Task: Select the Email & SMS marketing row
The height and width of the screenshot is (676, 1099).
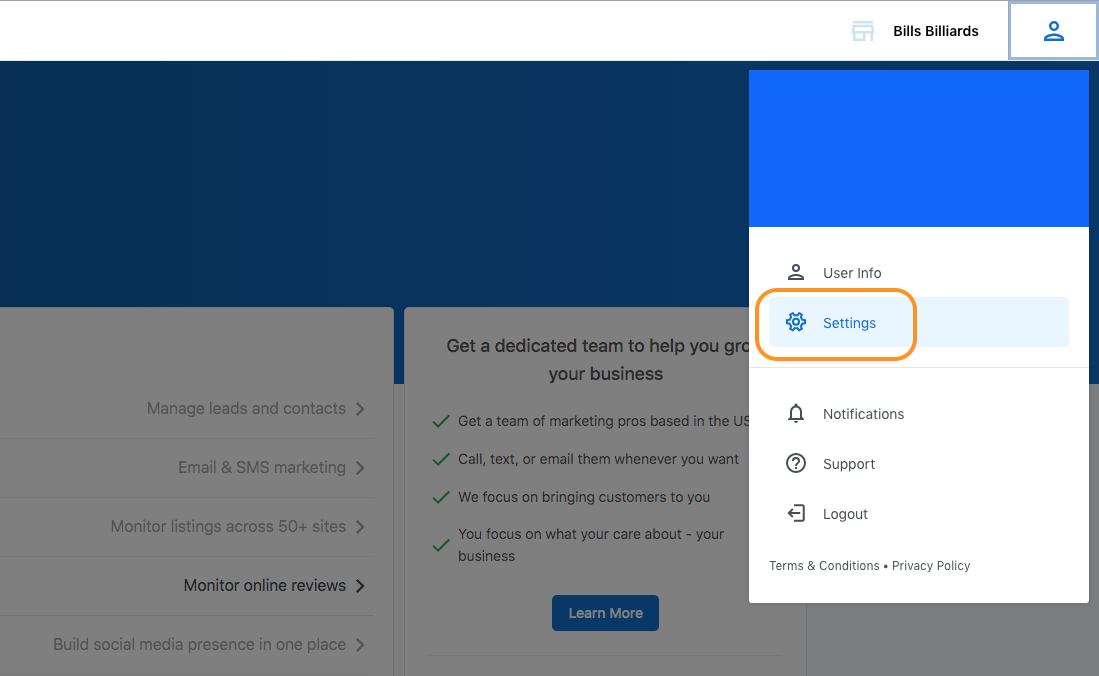Action: [x=186, y=468]
